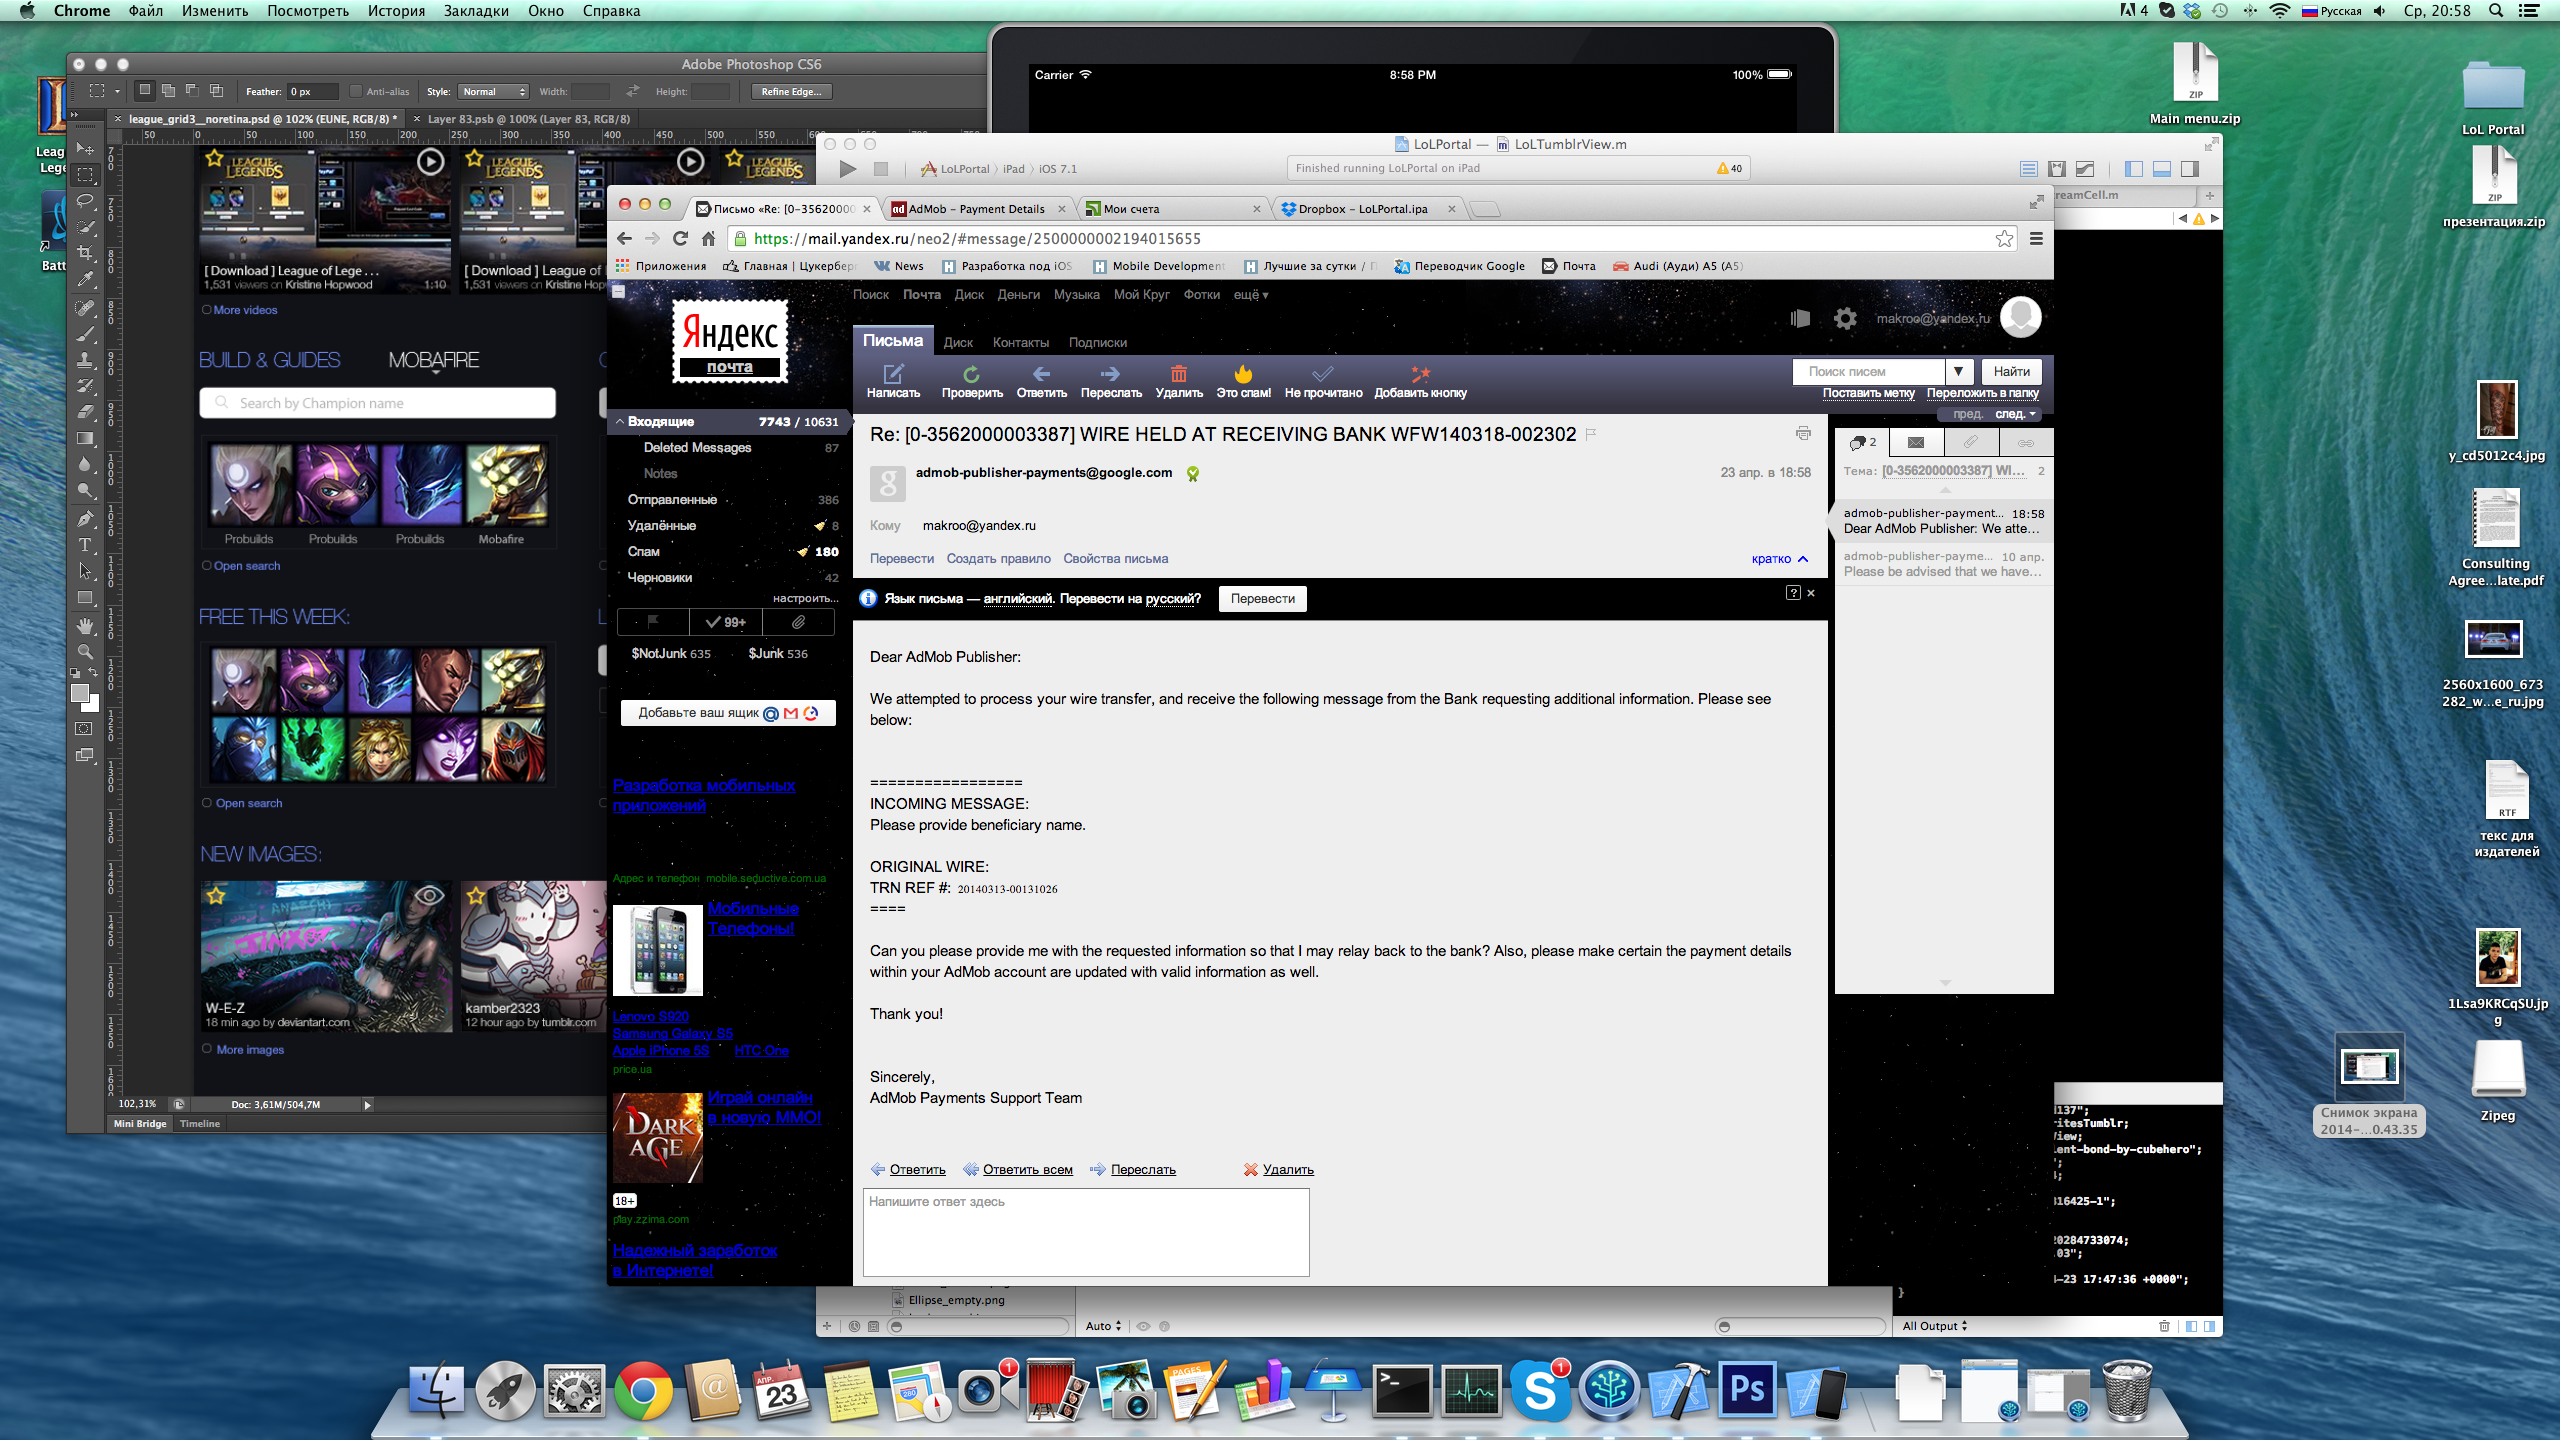Click the Ответить всем link
The height and width of the screenshot is (1440, 2560).
click(1027, 1169)
